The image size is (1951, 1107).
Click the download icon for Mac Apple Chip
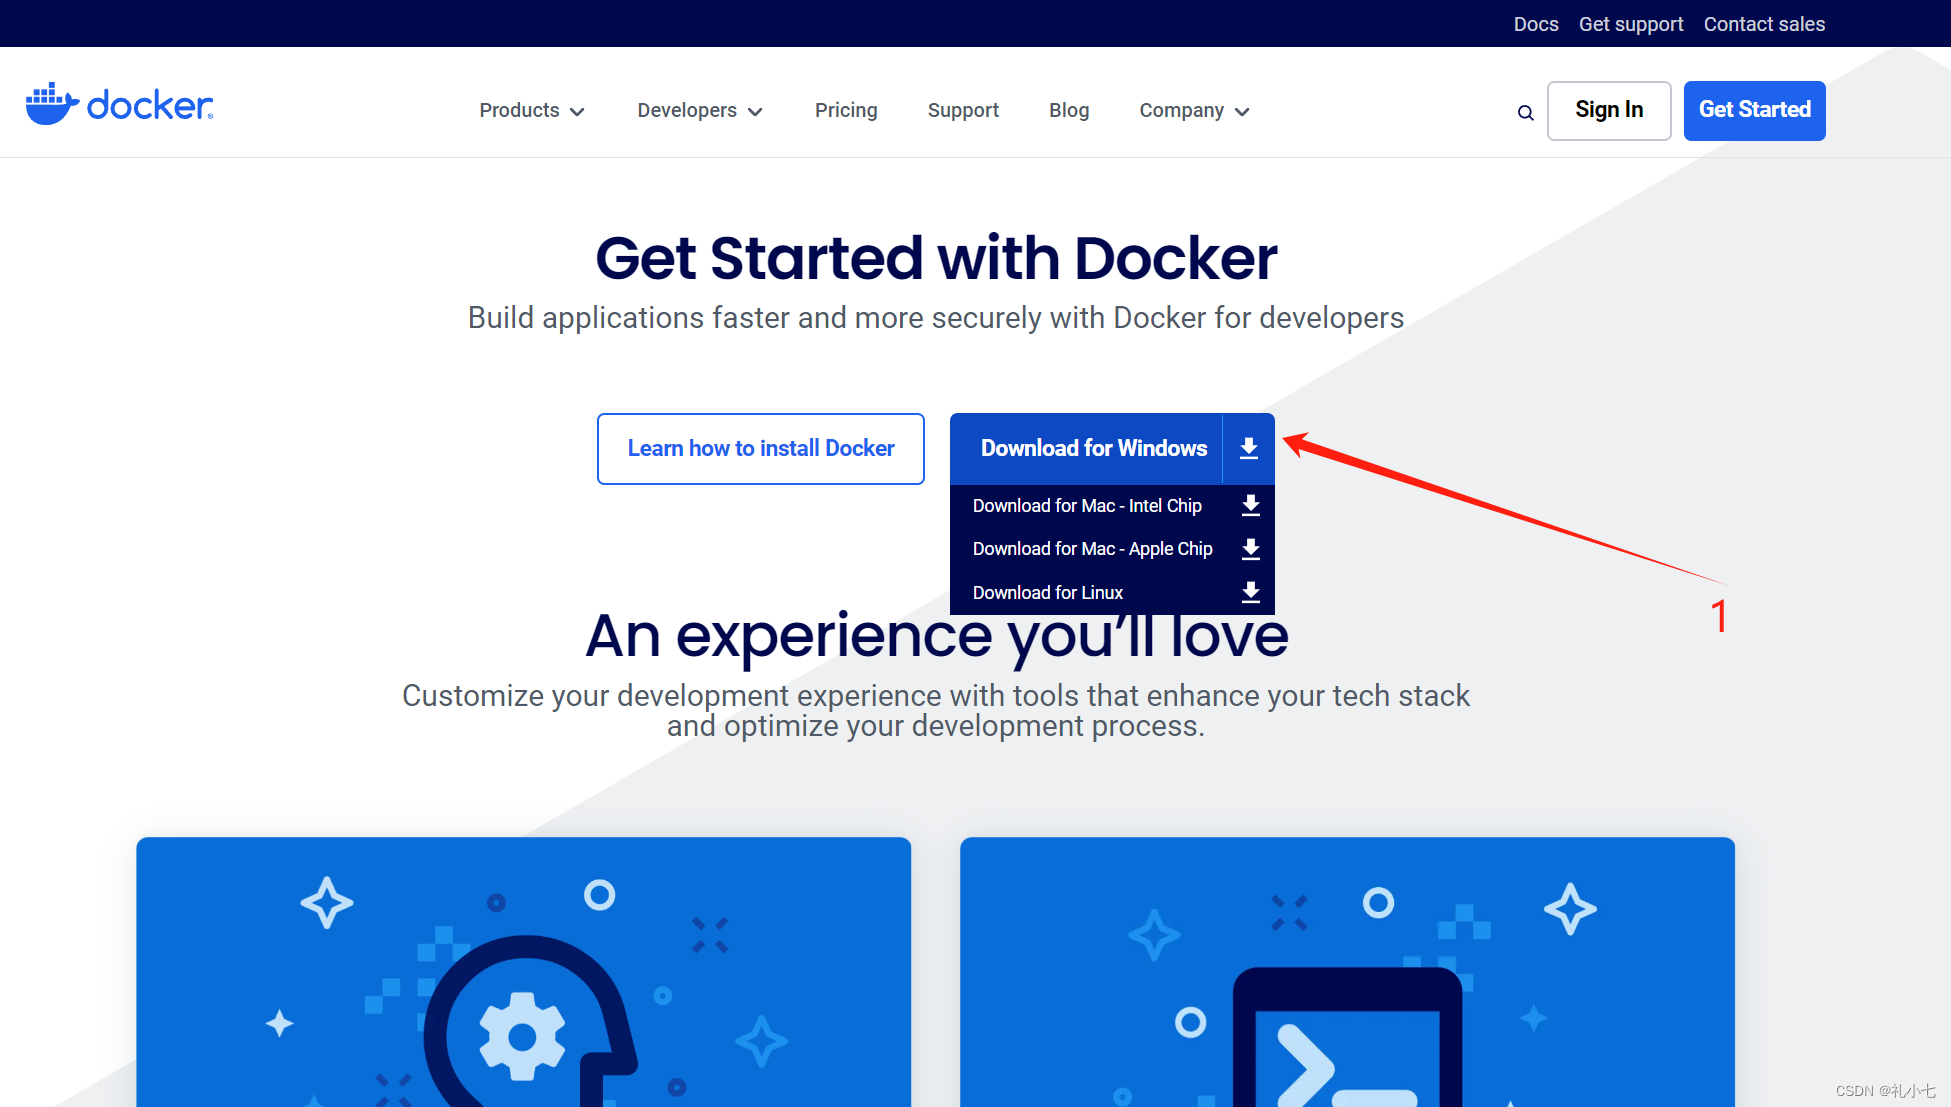[1250, 548]
